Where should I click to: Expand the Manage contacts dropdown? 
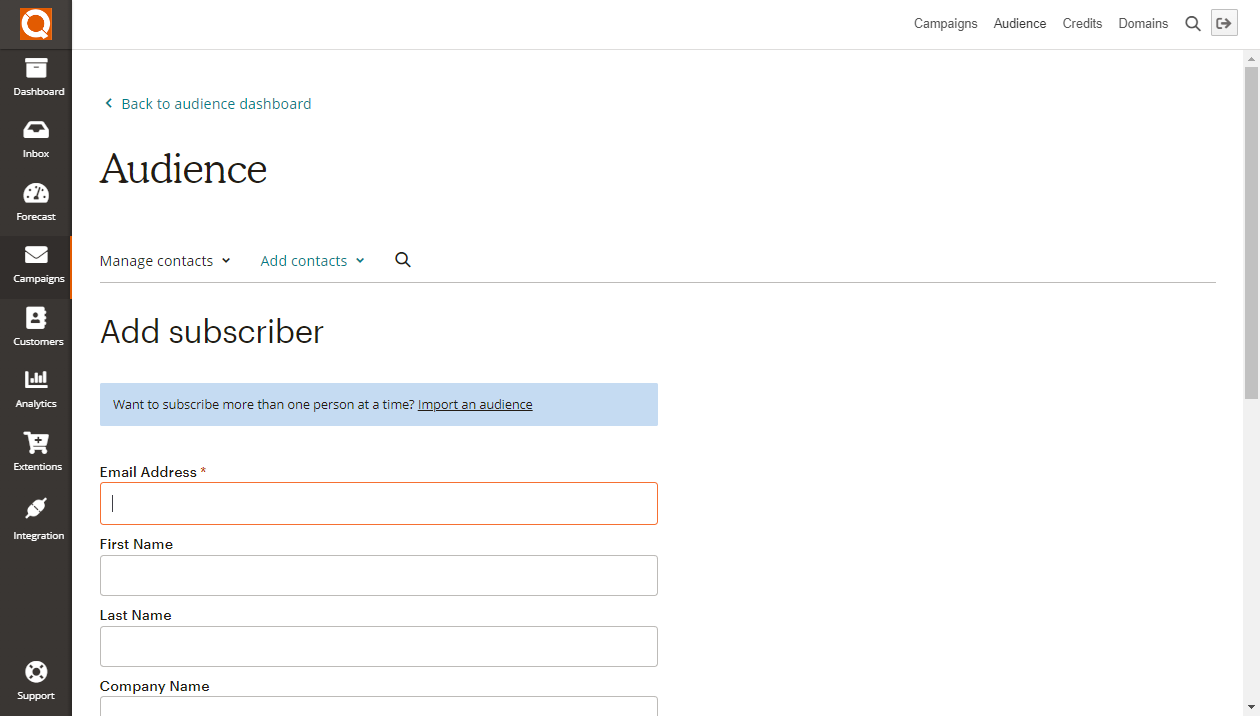pyautogui.click(x=165, y=261)
